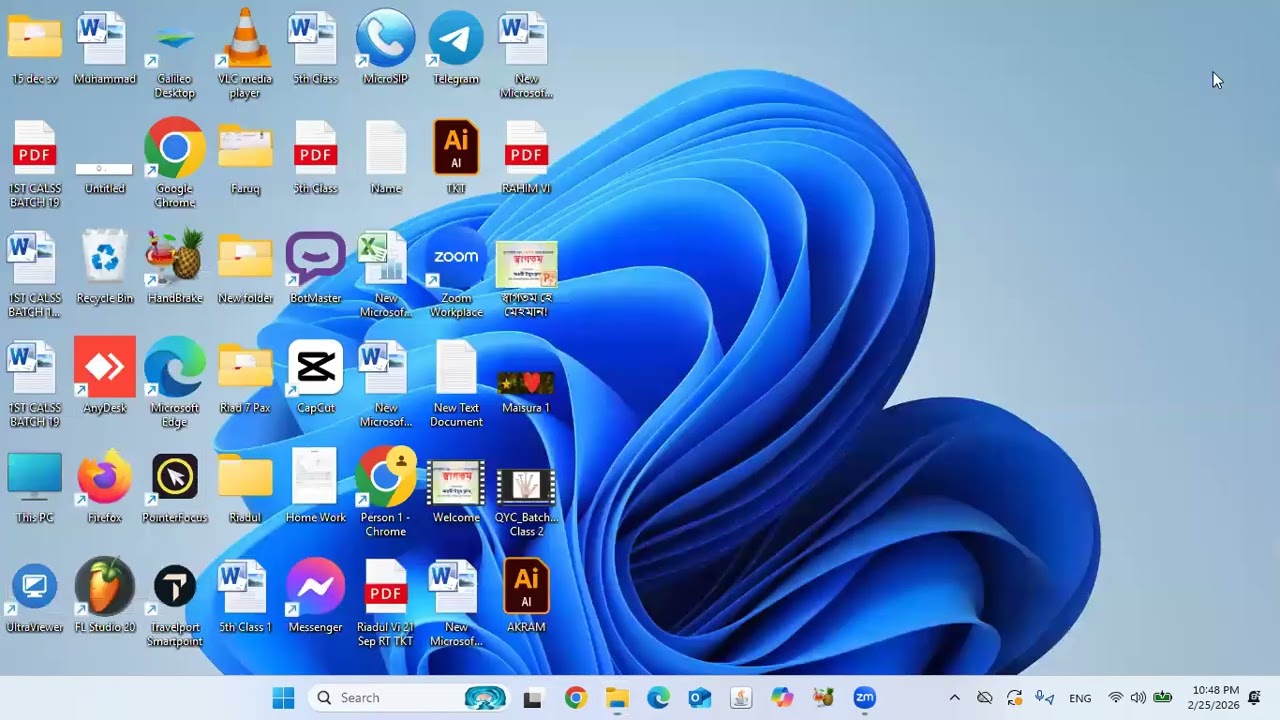Open the Wi-Fi network quick settings
1280x720 pixels.
pyautogui.click(x=1116, y=698)
